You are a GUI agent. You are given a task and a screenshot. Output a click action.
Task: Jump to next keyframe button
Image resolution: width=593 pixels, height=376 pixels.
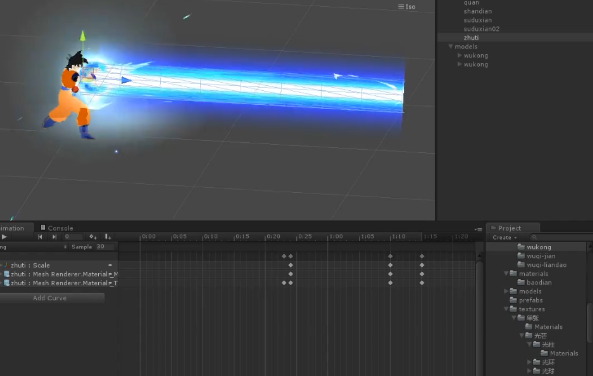click(54, 237)
